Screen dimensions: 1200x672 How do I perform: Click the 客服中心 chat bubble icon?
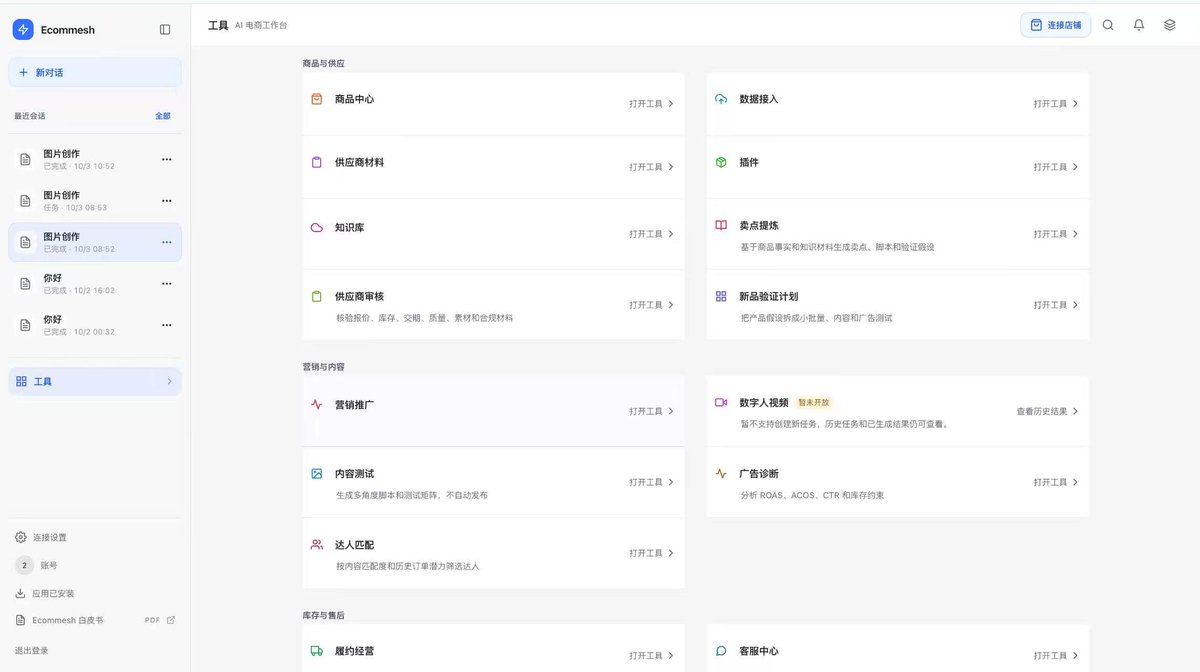point(721,651)
